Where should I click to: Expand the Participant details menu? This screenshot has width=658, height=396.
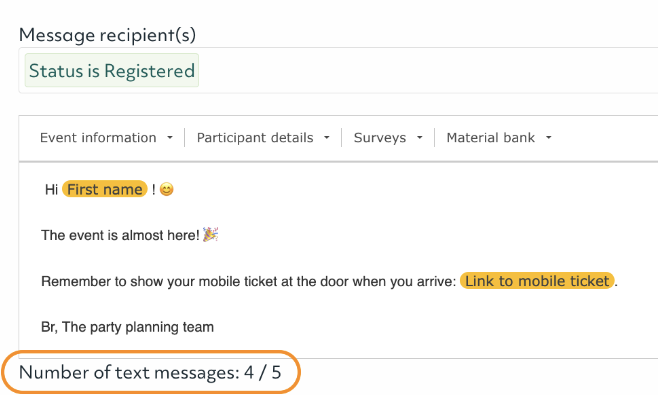(263, 138)
